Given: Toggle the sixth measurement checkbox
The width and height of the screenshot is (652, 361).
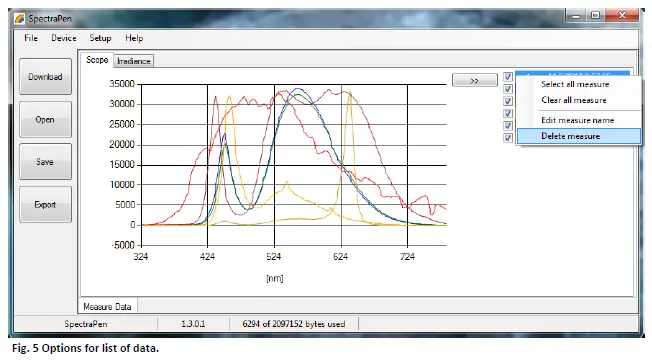Looking at the screenshot, I should tap(508, 138).
